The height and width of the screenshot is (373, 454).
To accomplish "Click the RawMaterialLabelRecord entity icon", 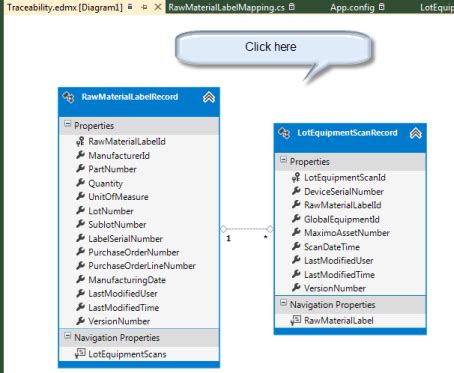I will (69, 97).
